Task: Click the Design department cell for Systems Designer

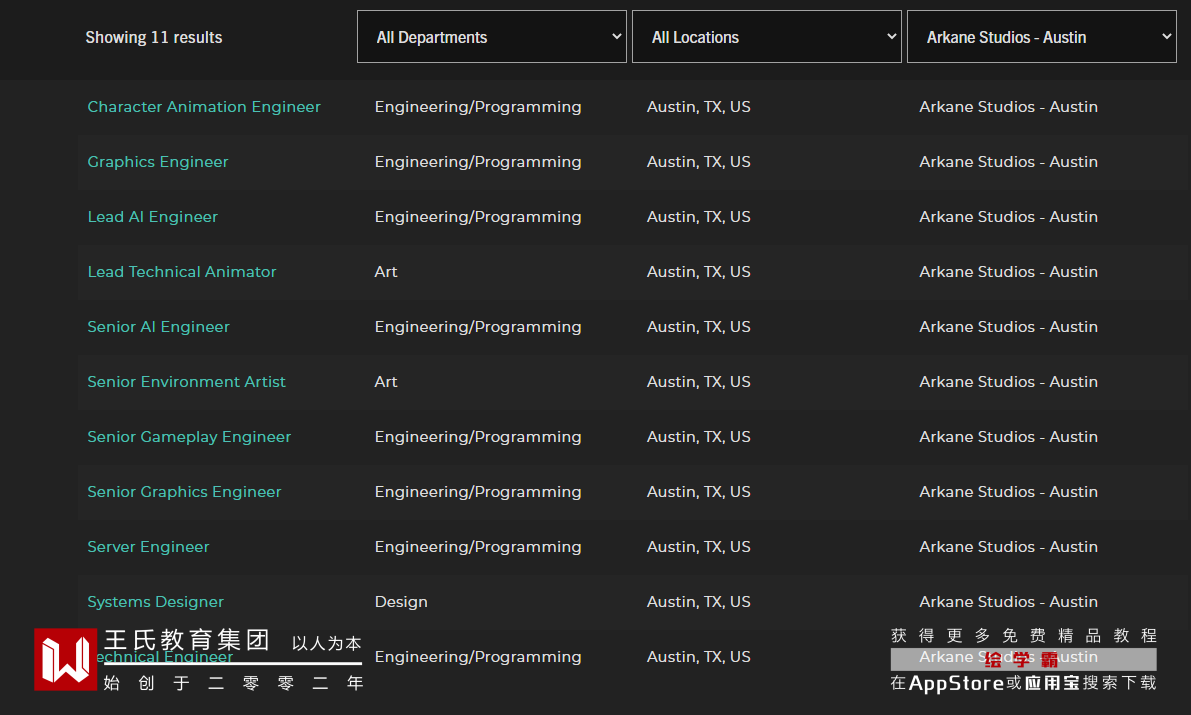Action: point(401,602)
